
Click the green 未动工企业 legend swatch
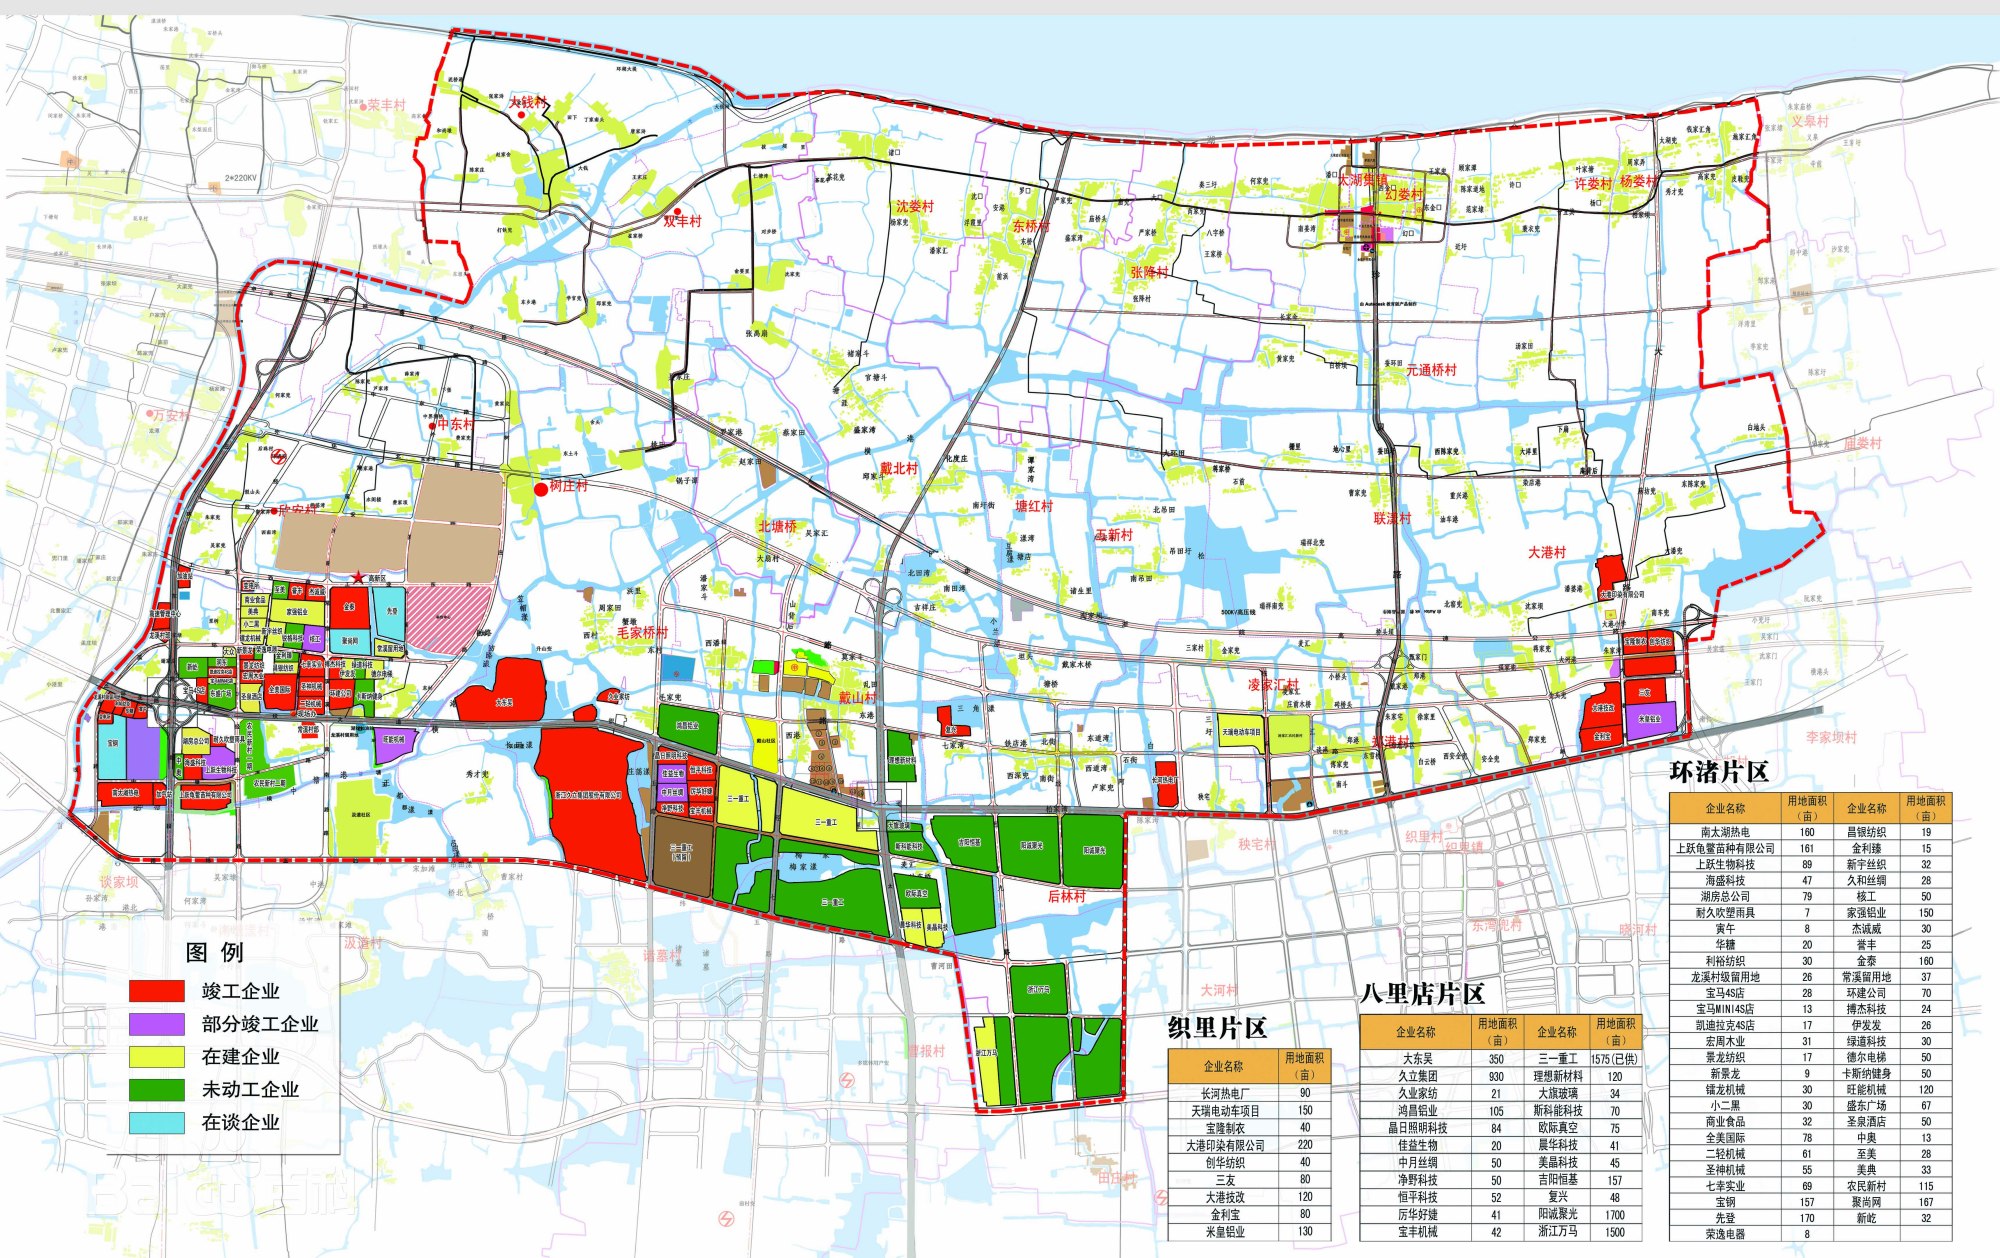tap(157, 1089)
